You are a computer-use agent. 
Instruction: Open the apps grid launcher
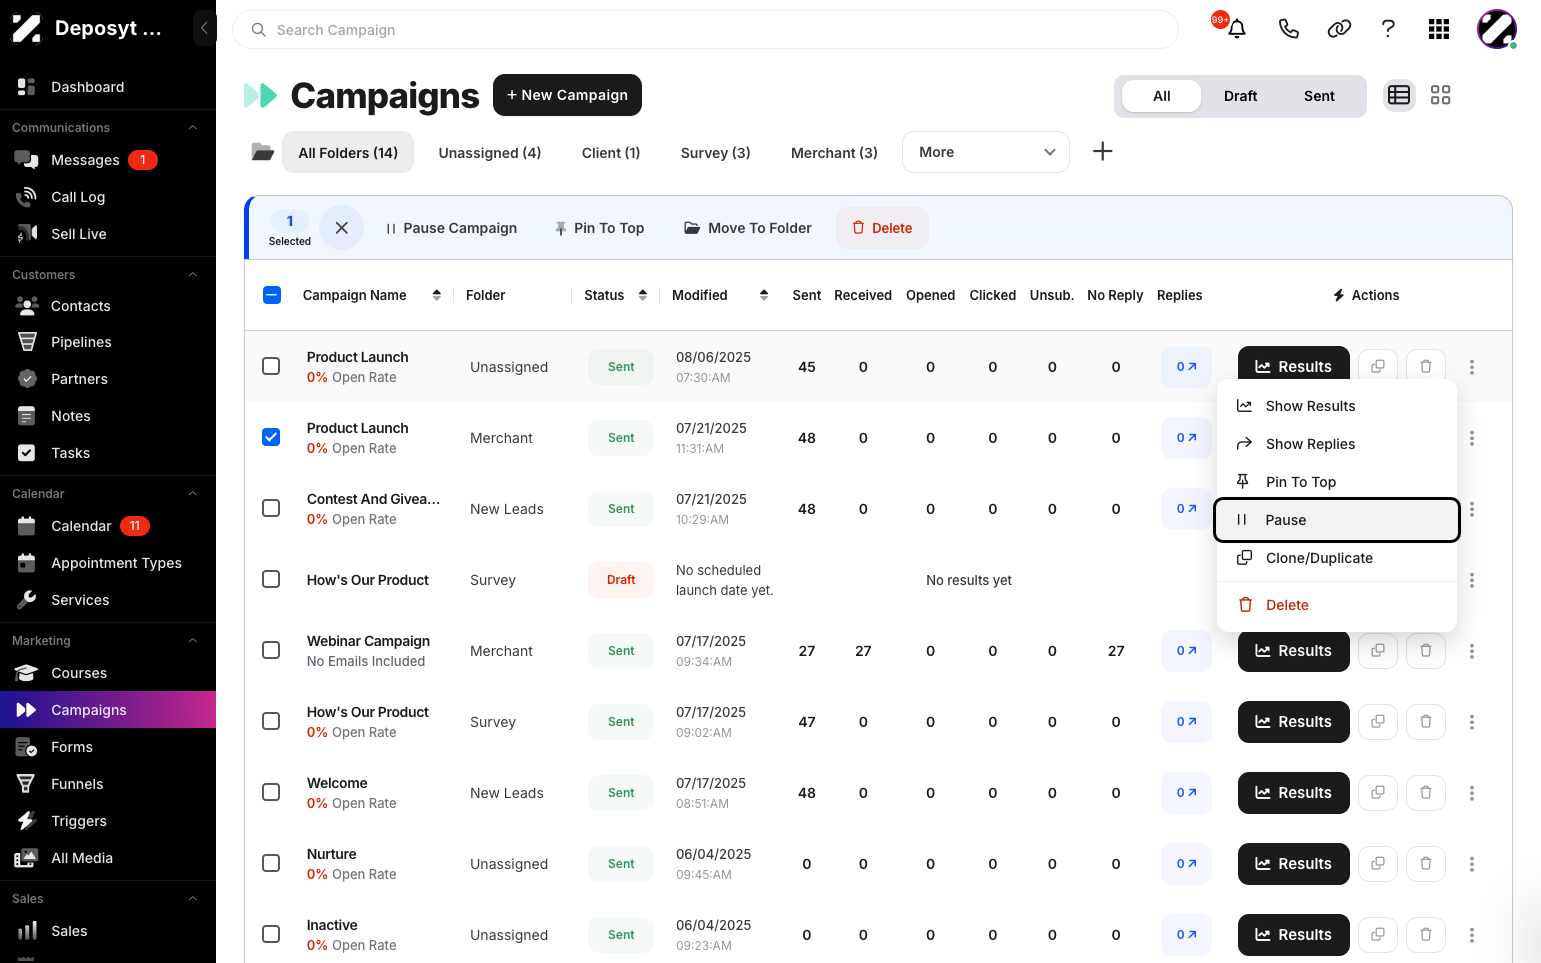(1439, 29)
